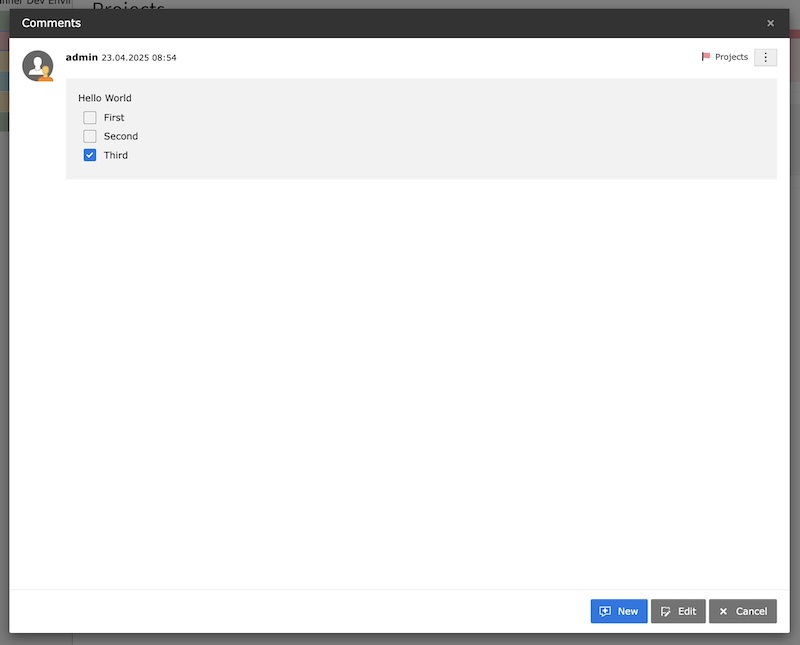
Task: Check the First checkbox
Action: (90, 117)
